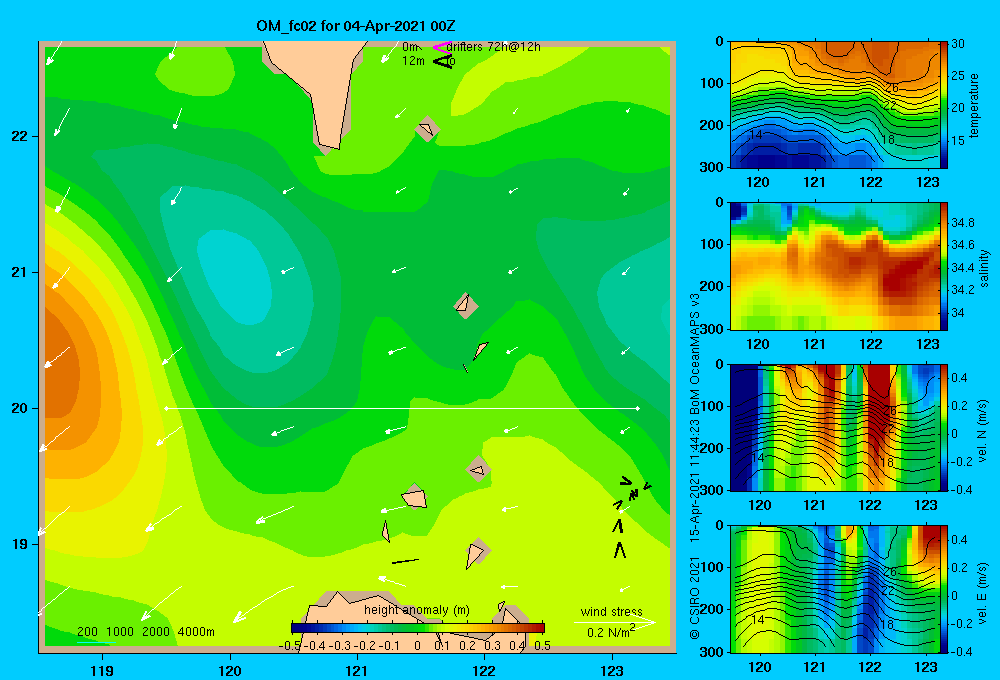The height and width of the screenshot is (680, 1000).
Task: Click the title 'OM_fc02 for 04-Apr-2021 00Z'
Action: [x=356, y=26]
